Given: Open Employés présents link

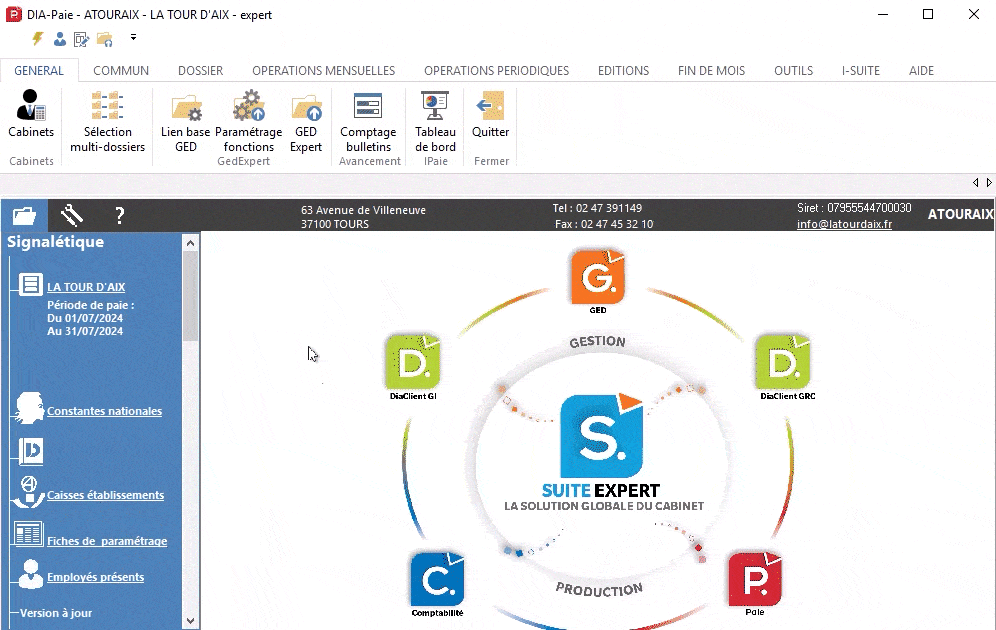Looking at the screenshot, I should click(95, 577).
